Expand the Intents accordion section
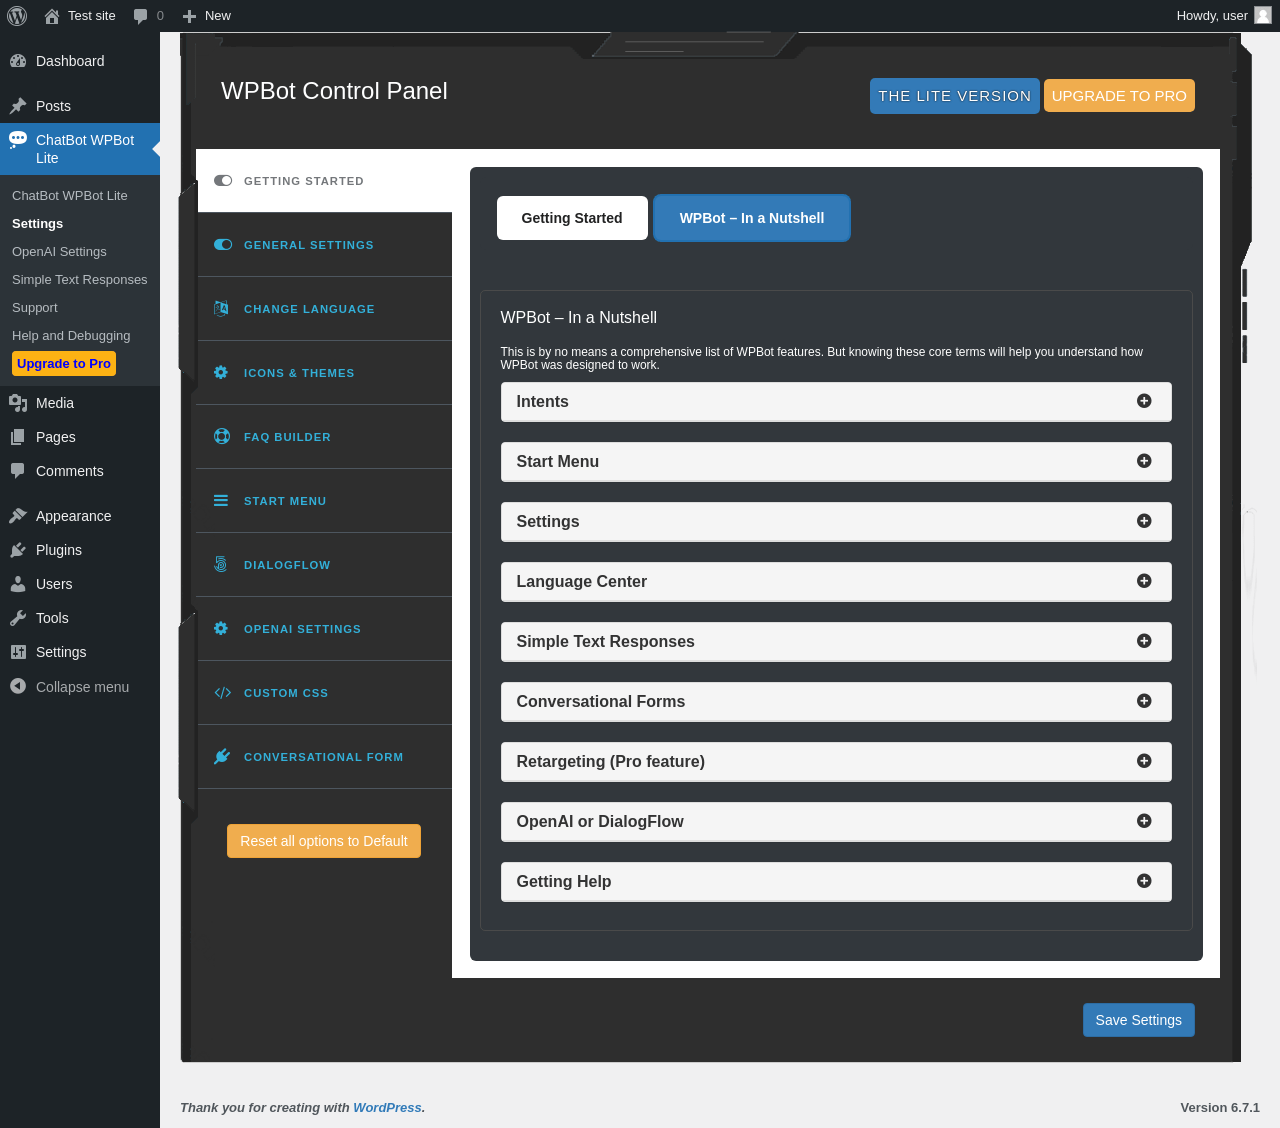This screenshot has width=1280, height=1128. tap(1144, 401)
